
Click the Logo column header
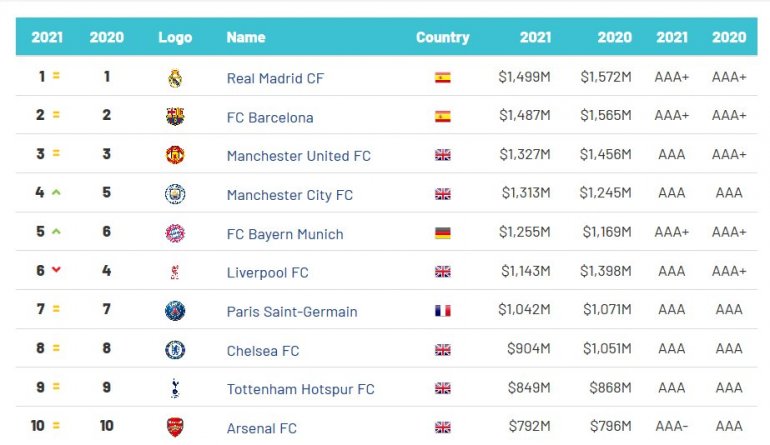click(x=175, y=37)
